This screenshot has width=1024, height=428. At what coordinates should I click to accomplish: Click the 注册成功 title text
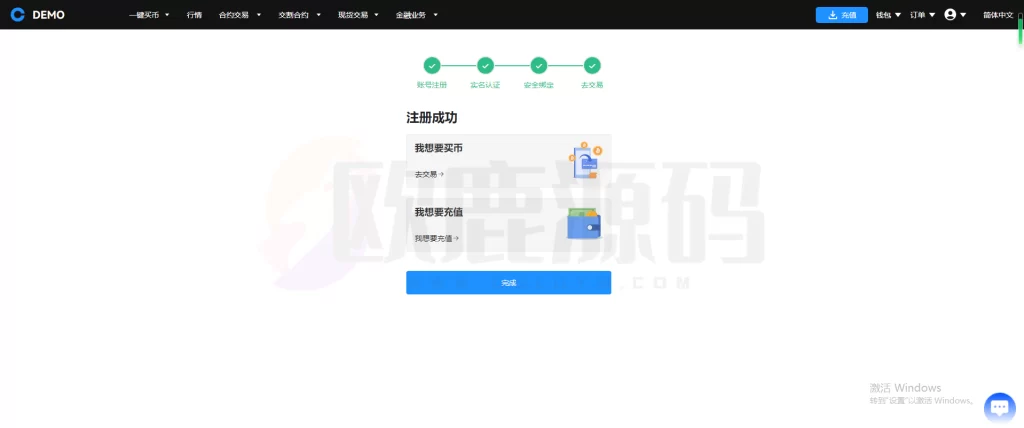point(432,118)
